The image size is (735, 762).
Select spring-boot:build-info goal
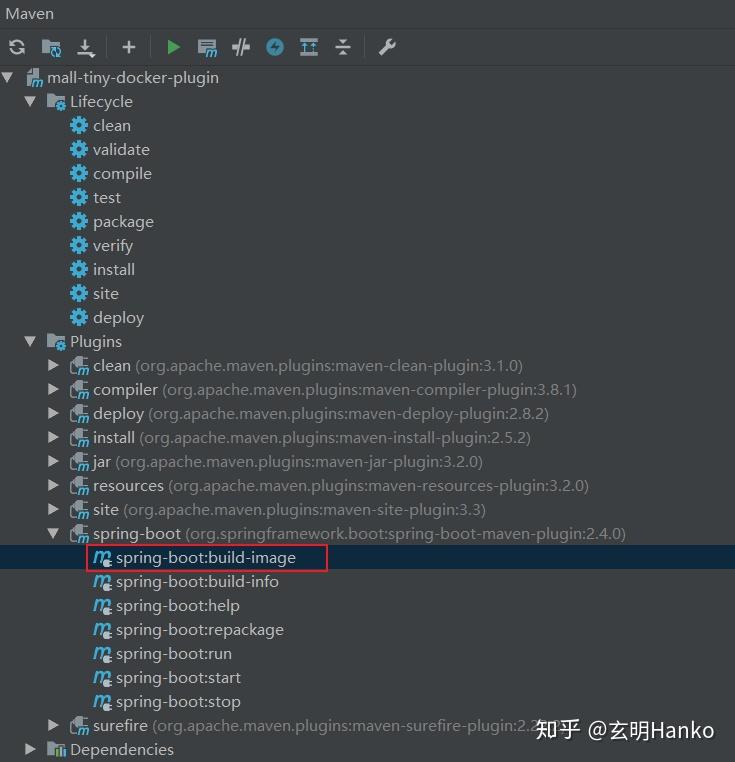pos(197,582)
